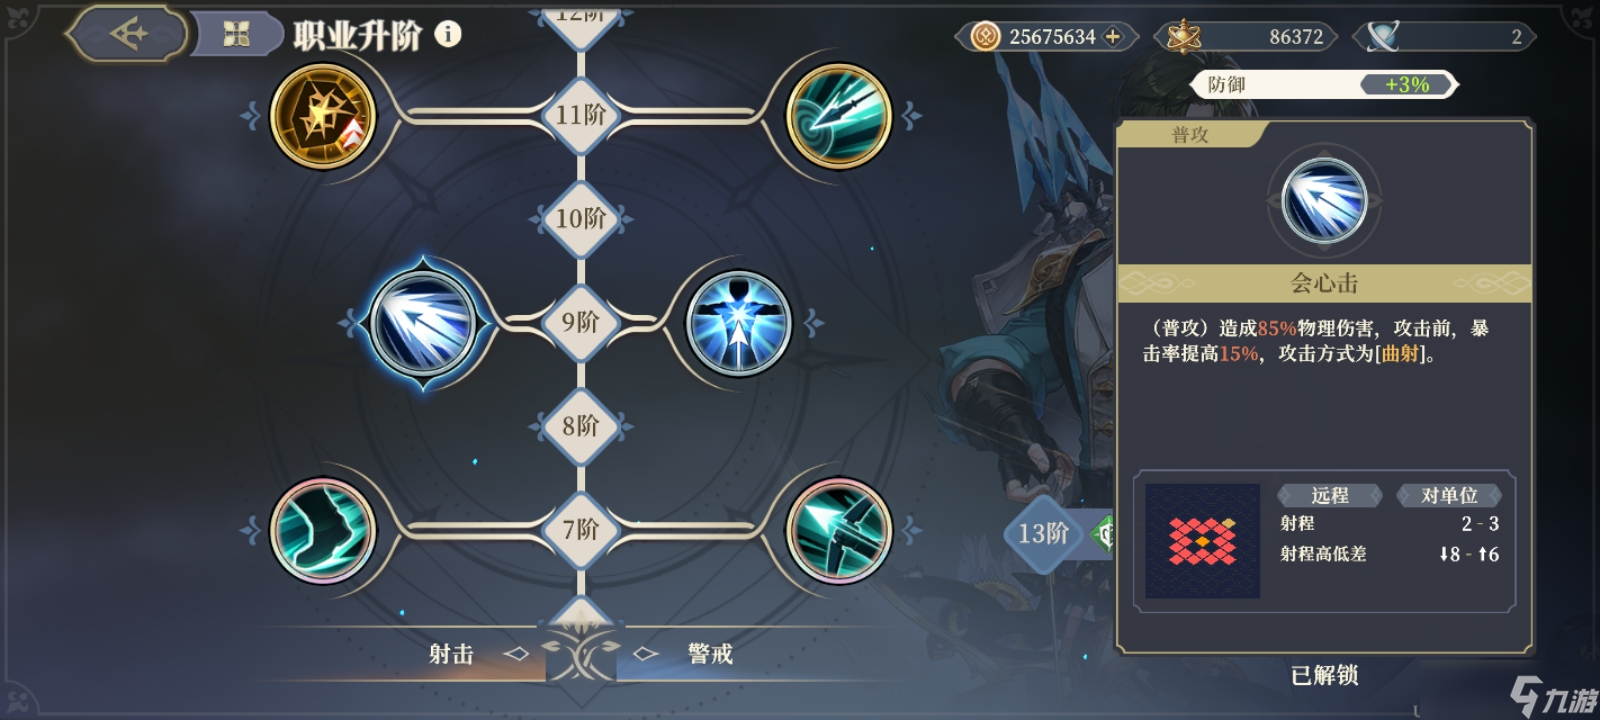Image resolution: width=1600 pixels, height=720 pixels.
Task: Choose the highlighted 会心击 skill at 9阶
Action: pyautogui.click(x=423, y=322)
